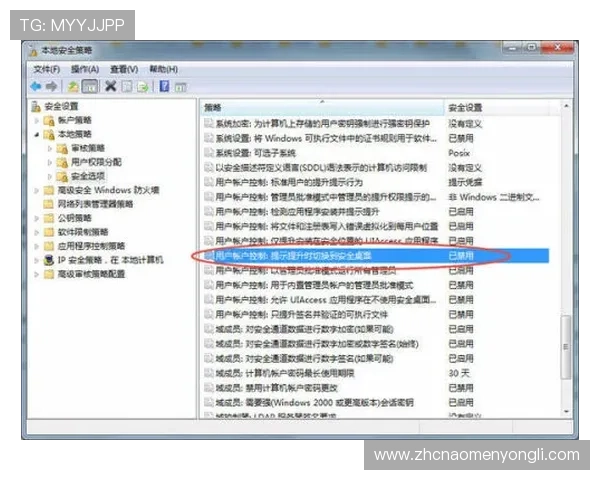Image resolution: width=600 pixels, height=480 pixels.
Task: Click the icon of 域成员: 禁用计算机帐户密码更改
Action: (209, 387)
